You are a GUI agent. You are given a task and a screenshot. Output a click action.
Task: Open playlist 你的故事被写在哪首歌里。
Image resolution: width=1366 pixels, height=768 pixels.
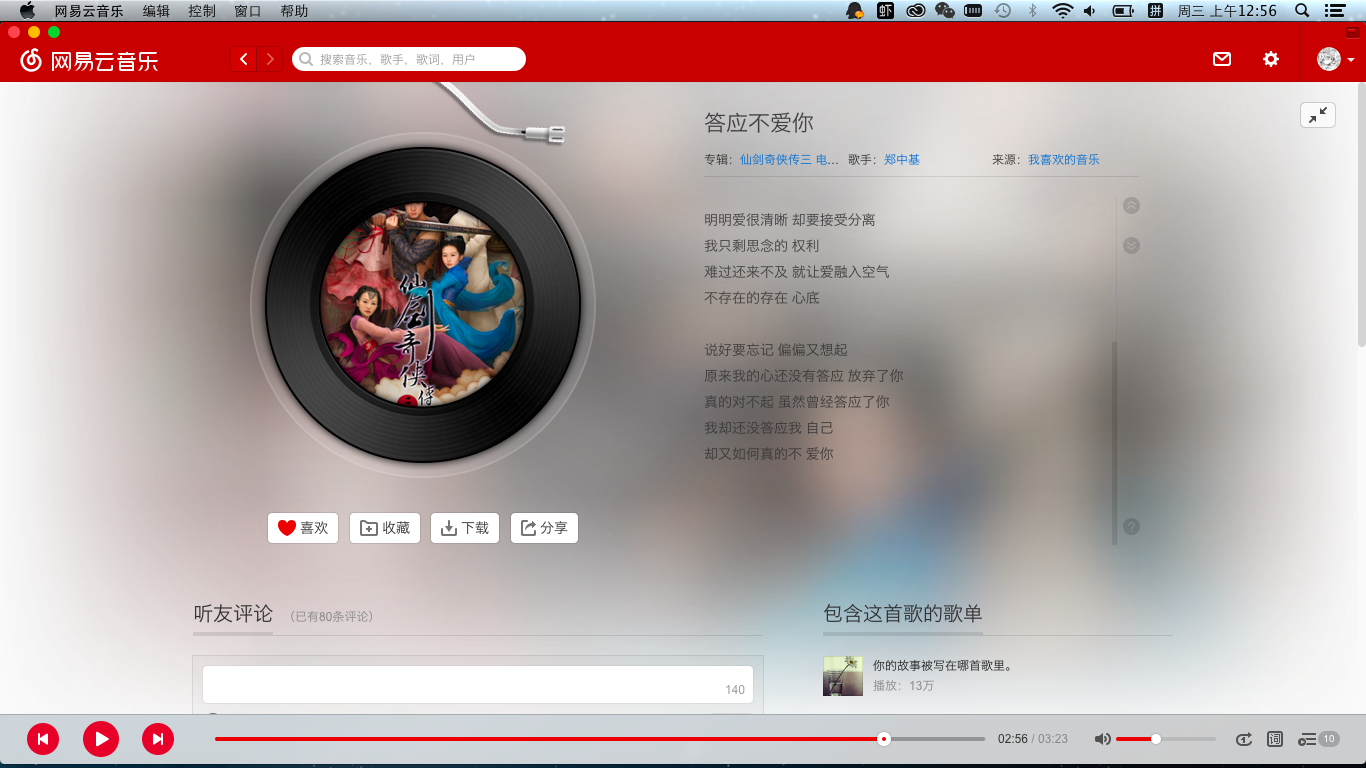(943, 665)
